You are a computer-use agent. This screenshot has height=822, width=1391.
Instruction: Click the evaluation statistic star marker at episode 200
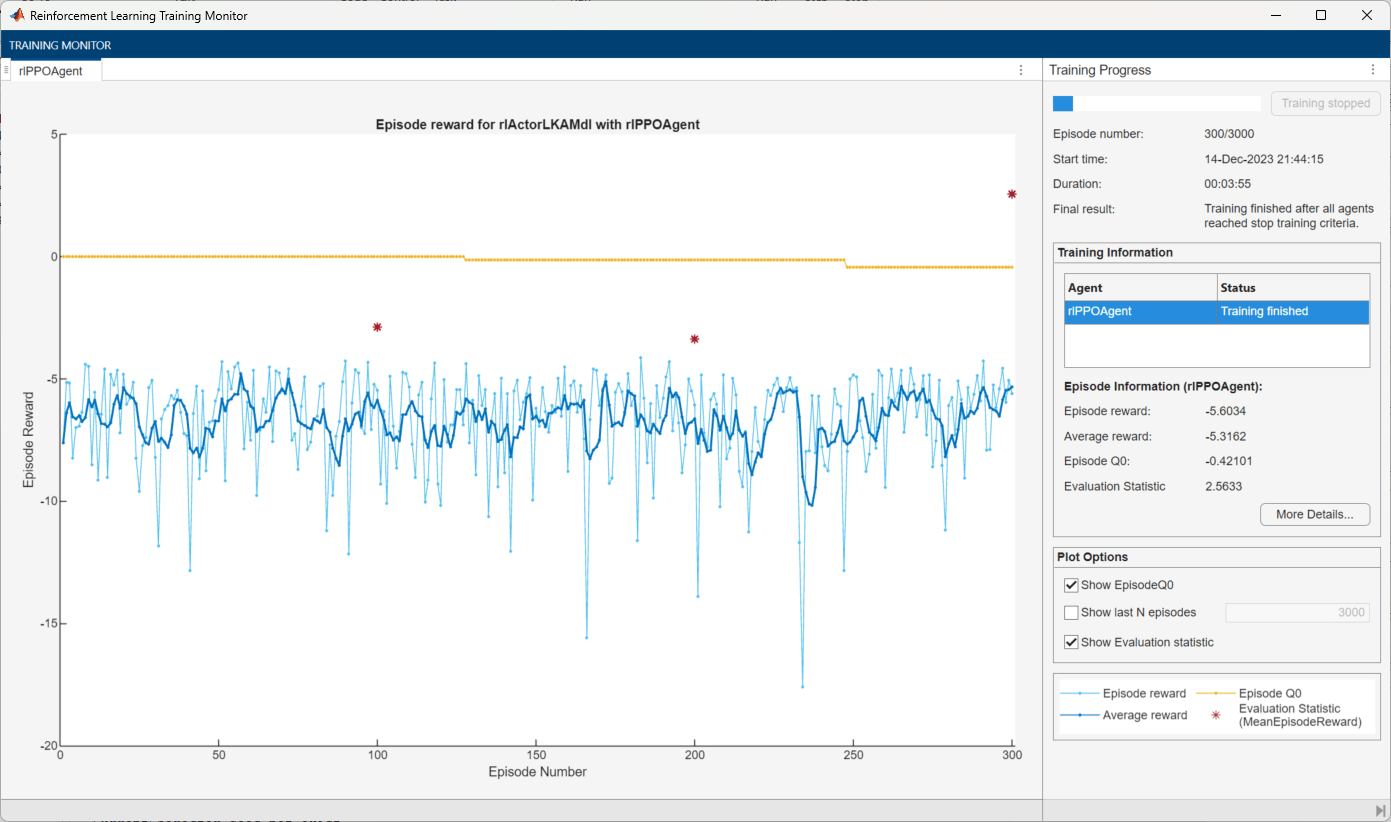[x=694, y=339]
